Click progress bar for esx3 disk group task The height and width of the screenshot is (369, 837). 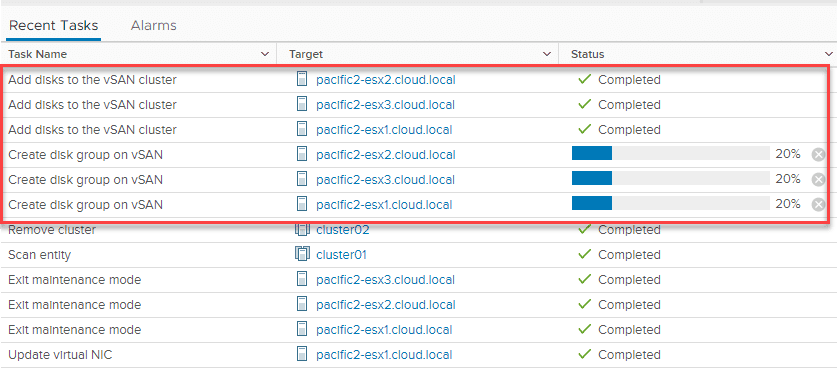point(670,178)
